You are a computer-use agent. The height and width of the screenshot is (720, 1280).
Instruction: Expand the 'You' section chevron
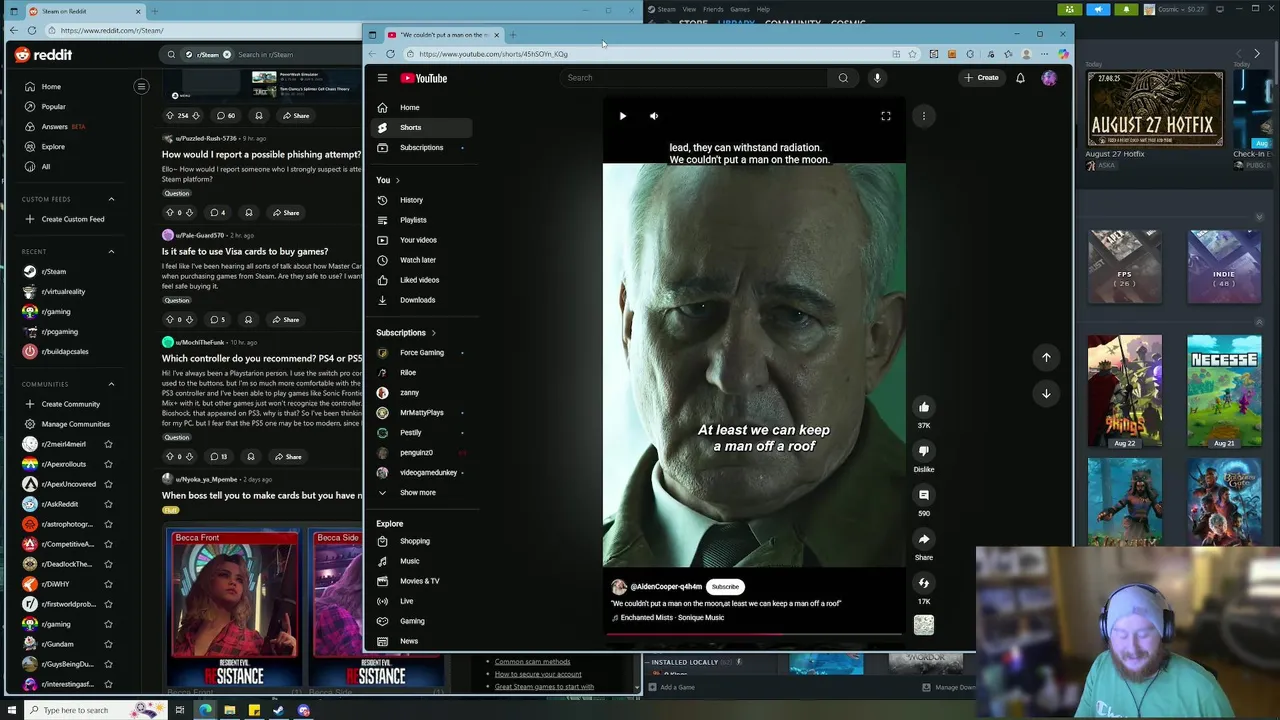click(x=397, y=180)
